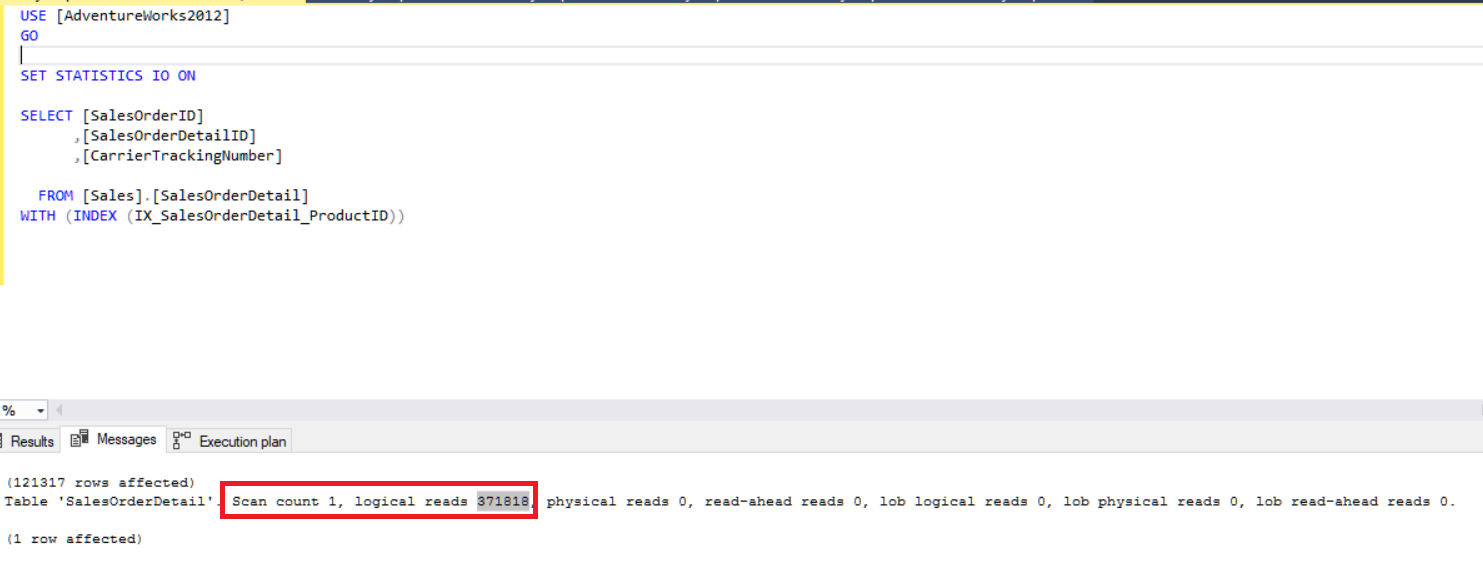Click the [CarrierTrackingNumber] column line
This screenshot has height=571, width=1483.
178,156
